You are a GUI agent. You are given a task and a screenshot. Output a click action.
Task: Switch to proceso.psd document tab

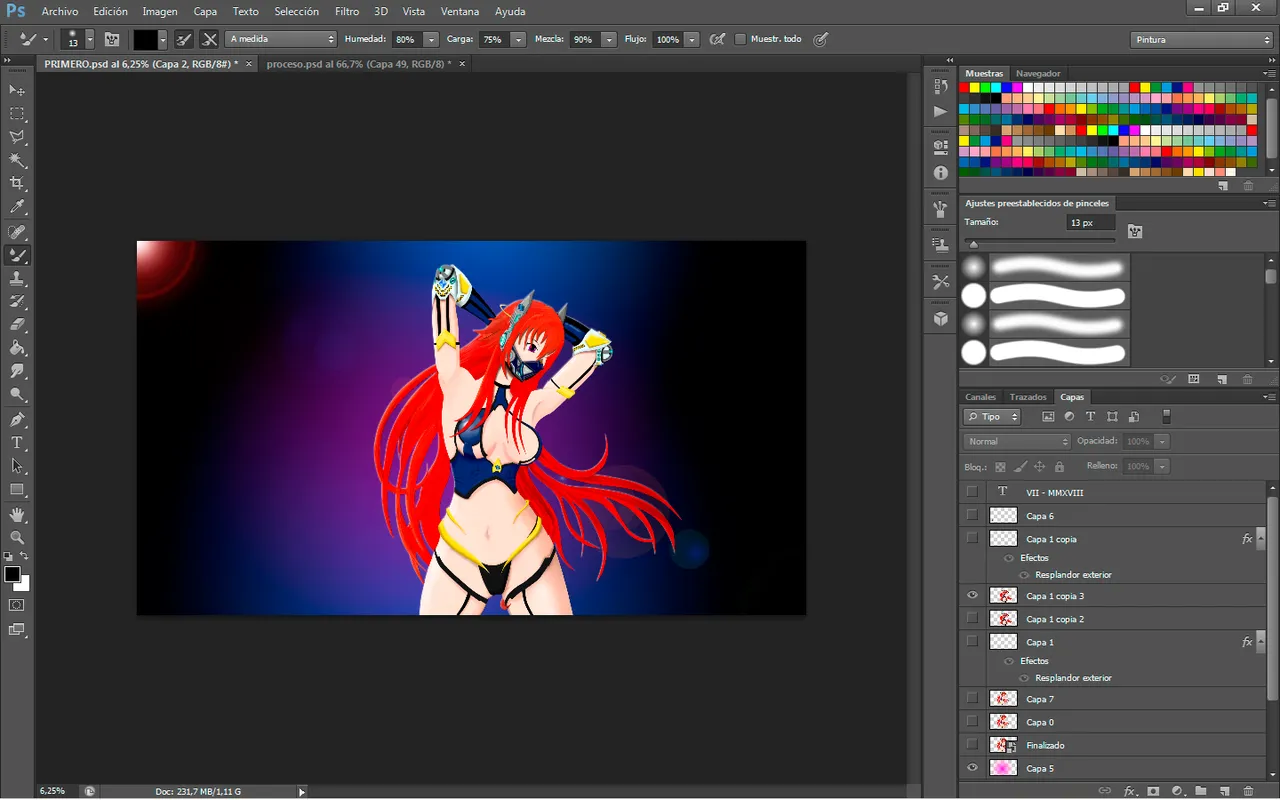[358, 63]
